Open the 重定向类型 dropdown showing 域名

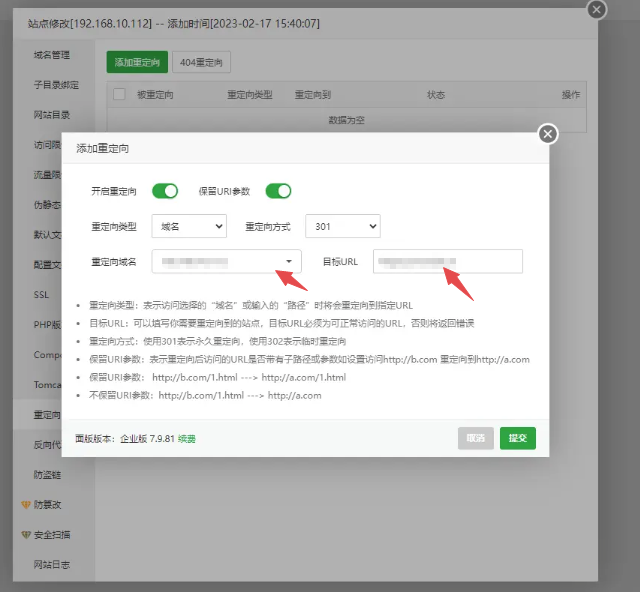tap(189, 226)
